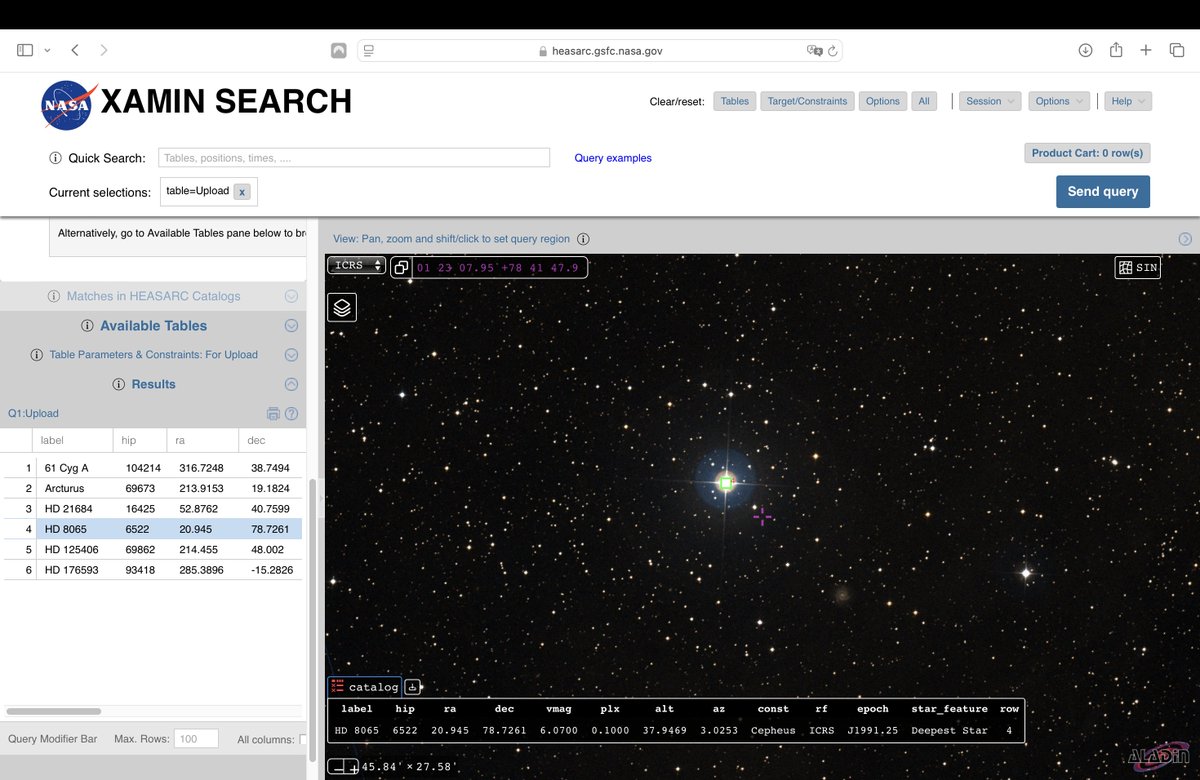Image resolution: width=1200 pixels, height=780 pixels.
Task: Remove table=Upload selection with x
Action: coord(242,192)
